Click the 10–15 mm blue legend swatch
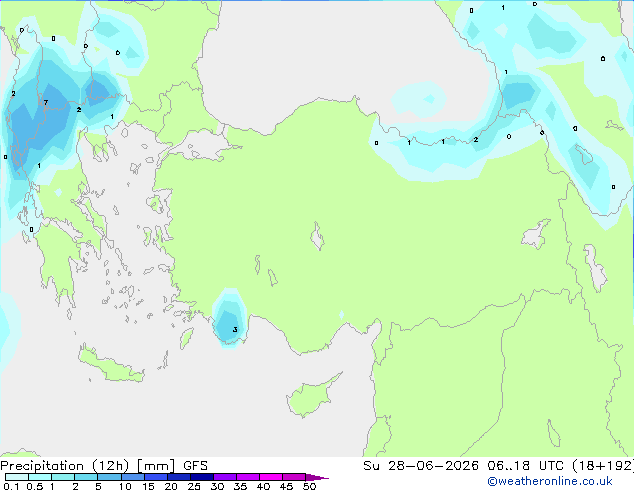 (133, 477)
